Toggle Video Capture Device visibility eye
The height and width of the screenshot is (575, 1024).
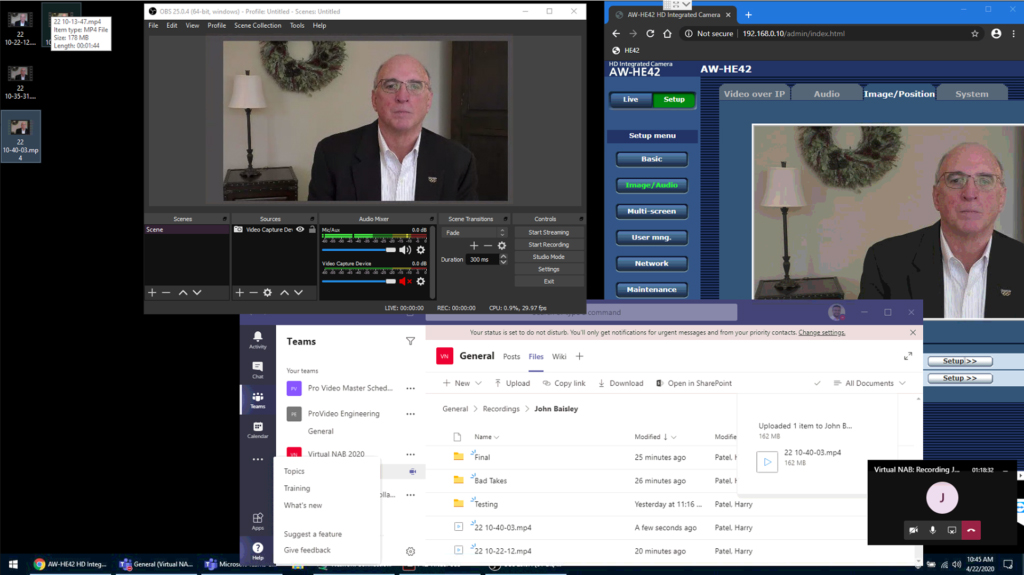click(300, 229)
